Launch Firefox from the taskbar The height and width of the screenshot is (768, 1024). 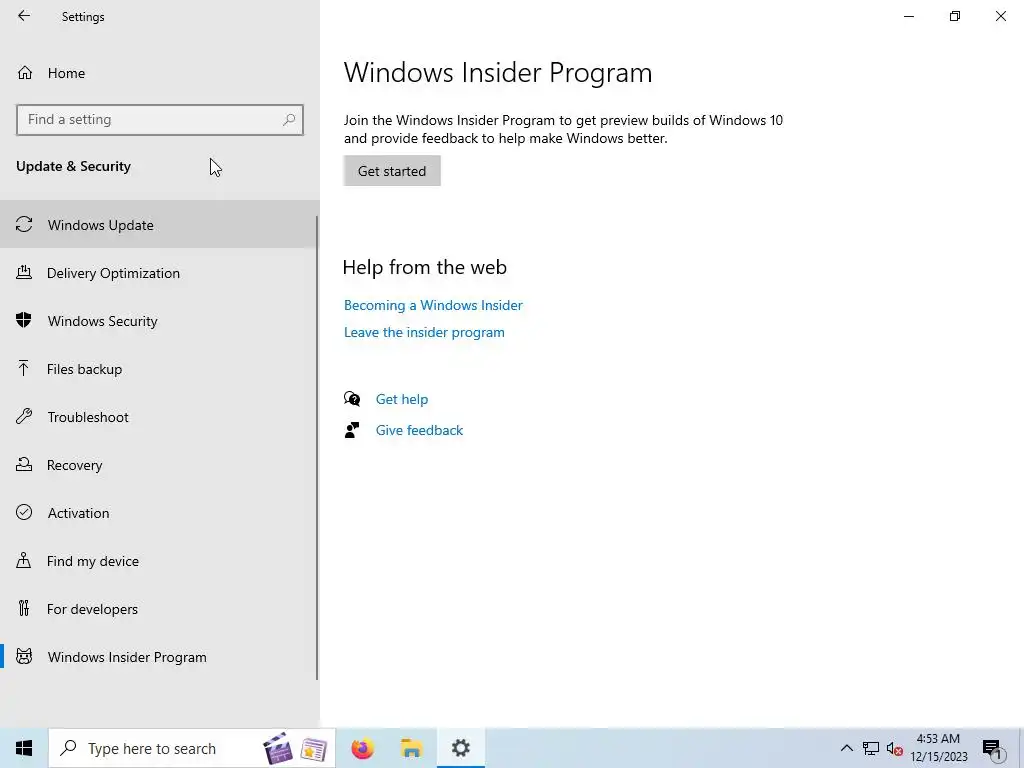point(362,748)
